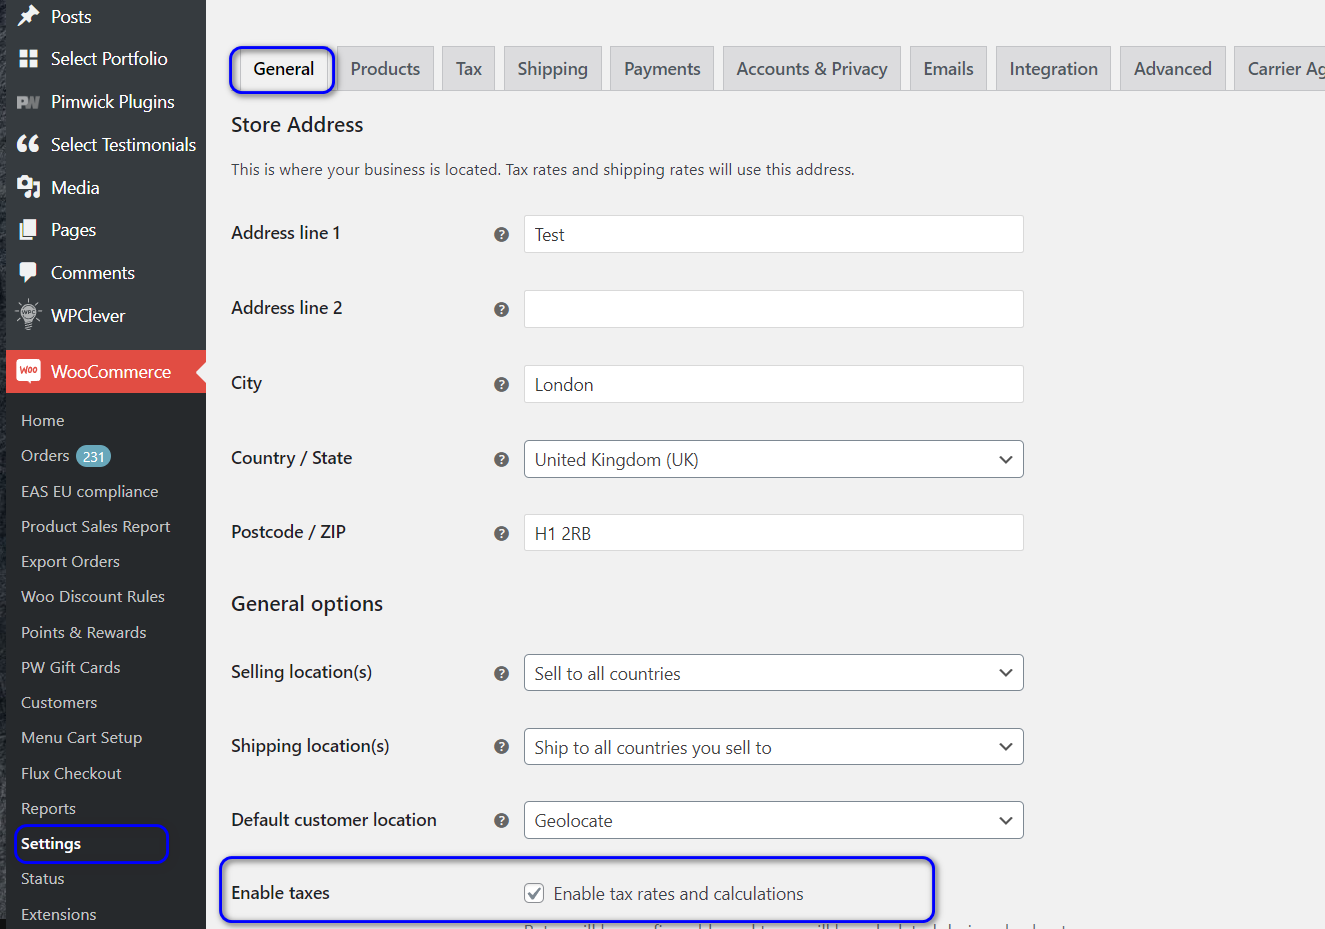
Task: Go to Orders in WooCommerce submenu
Action: (45, 456)
